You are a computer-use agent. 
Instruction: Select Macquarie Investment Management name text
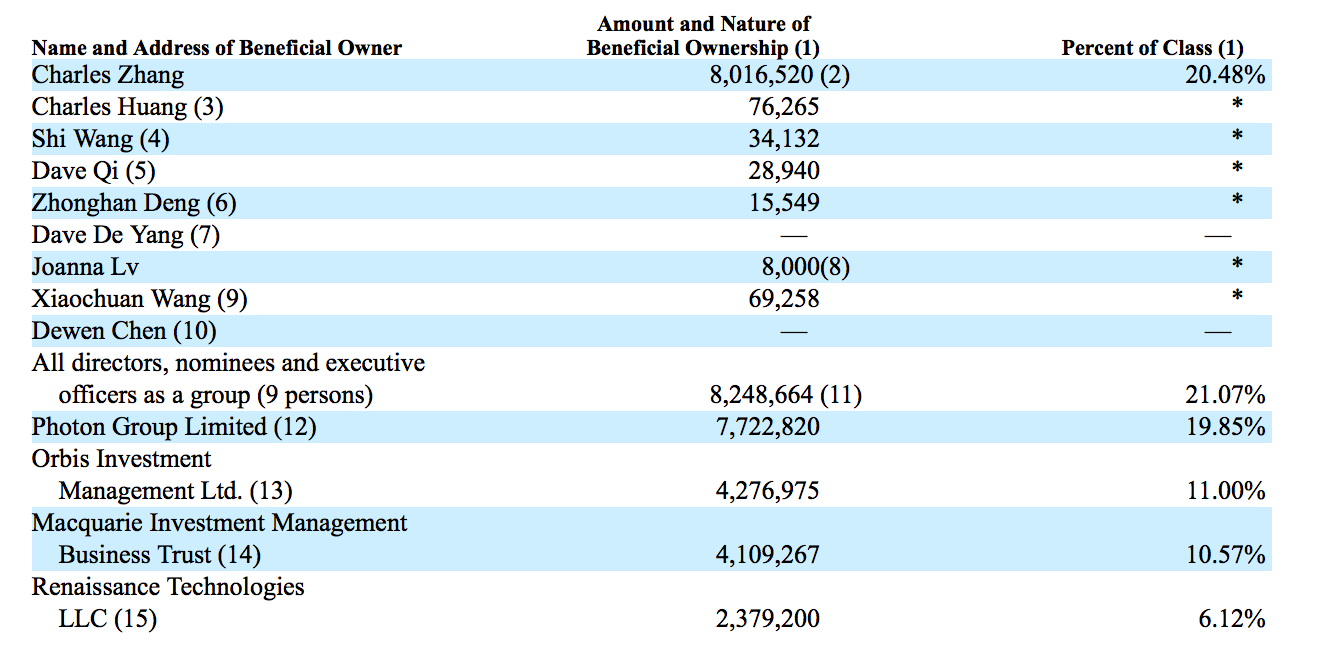[x=220, y=523]
